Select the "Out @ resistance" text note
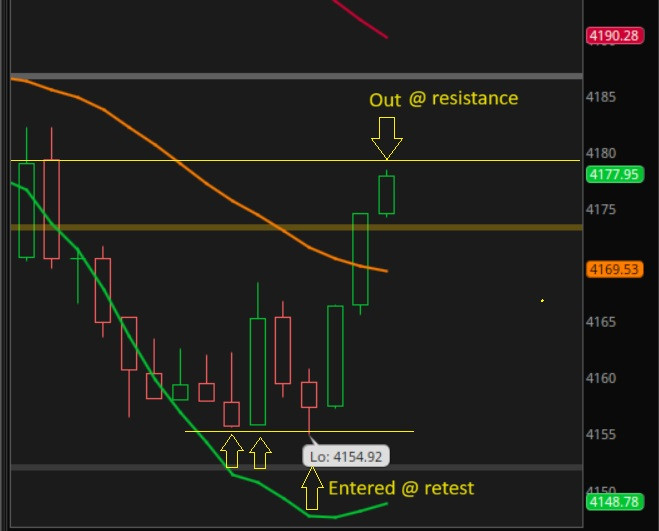The height and width of the screenshot is (531, 659). point(443,99)
